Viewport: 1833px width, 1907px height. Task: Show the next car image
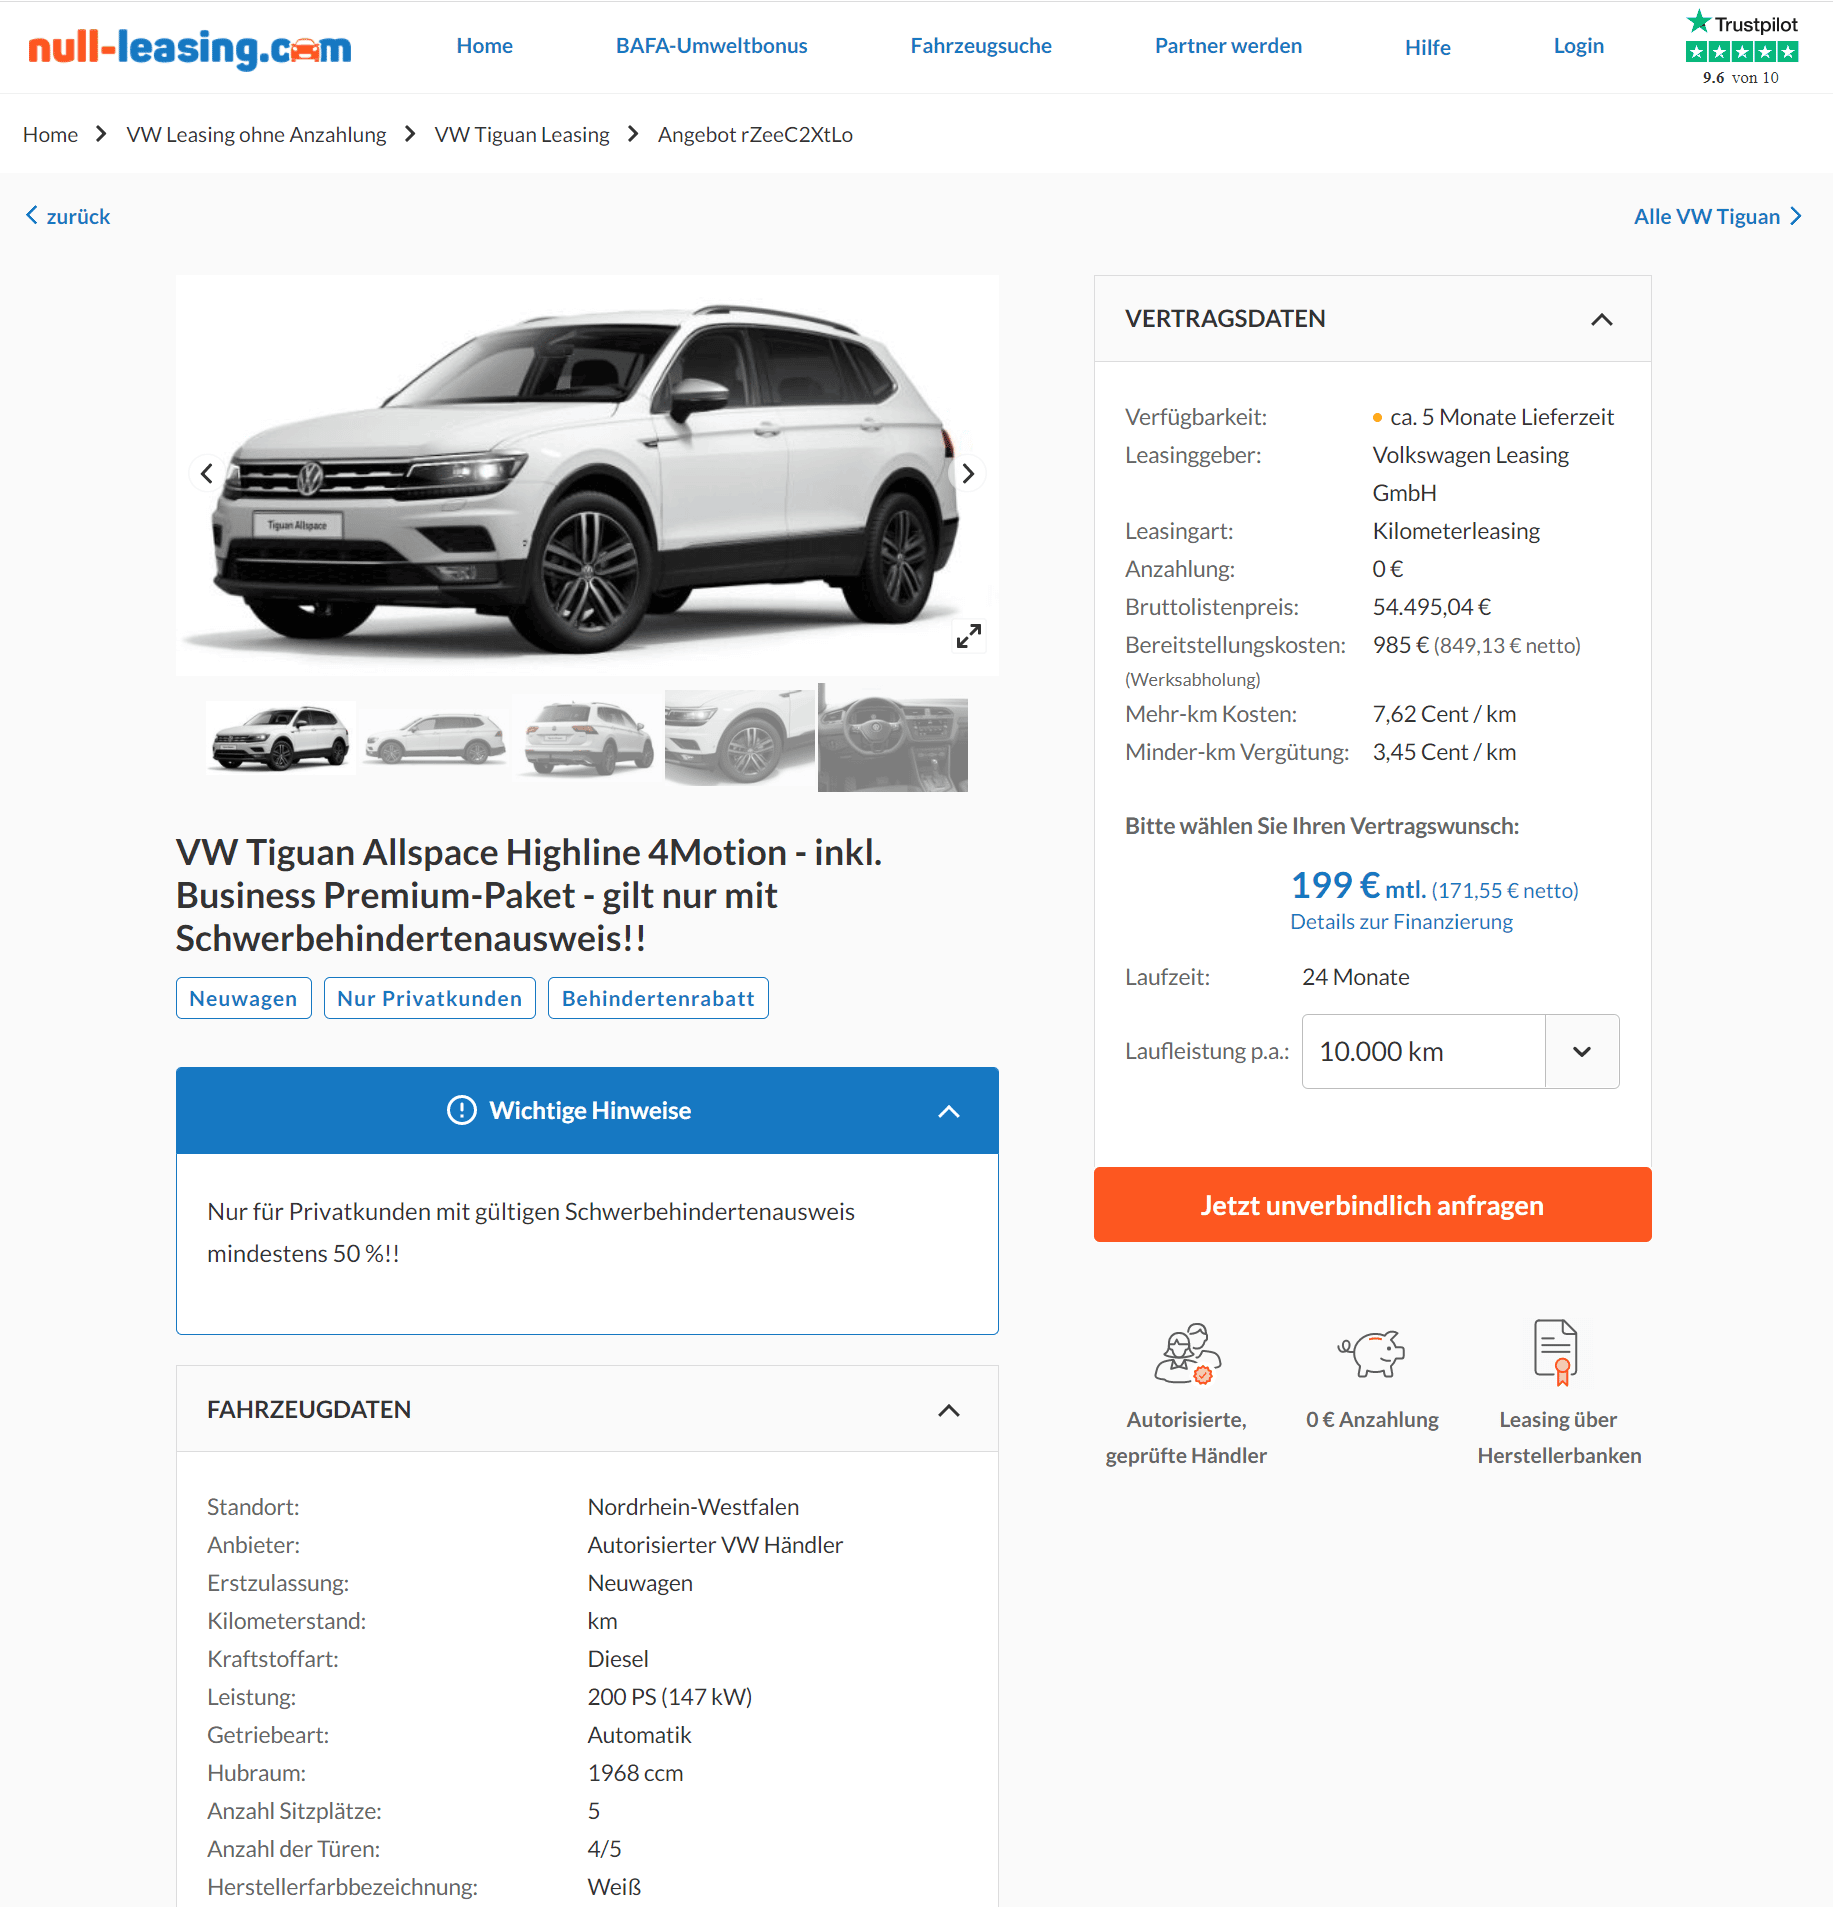(967, 473)
